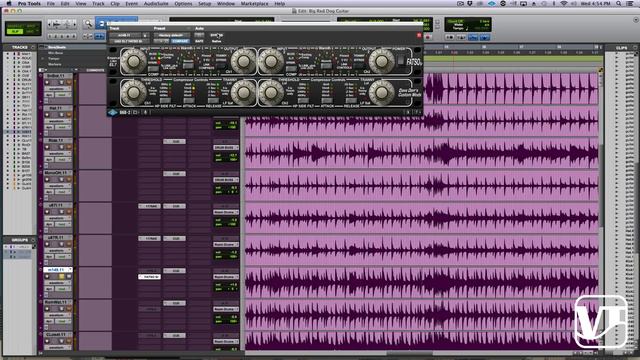Screen dimensions: 640x360
Task: Open the DRUM BUSS output selector on Ride.11
Action: point(226,147)
